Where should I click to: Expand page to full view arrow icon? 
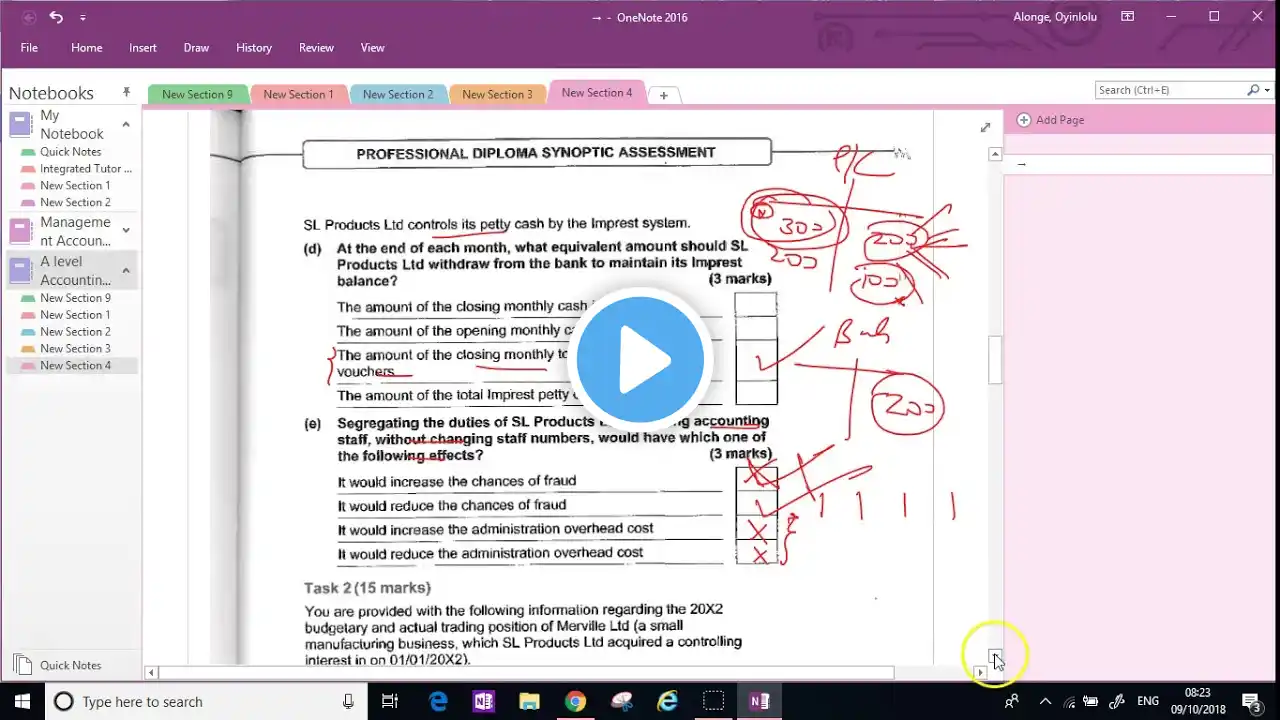click(x=985, y=127)
